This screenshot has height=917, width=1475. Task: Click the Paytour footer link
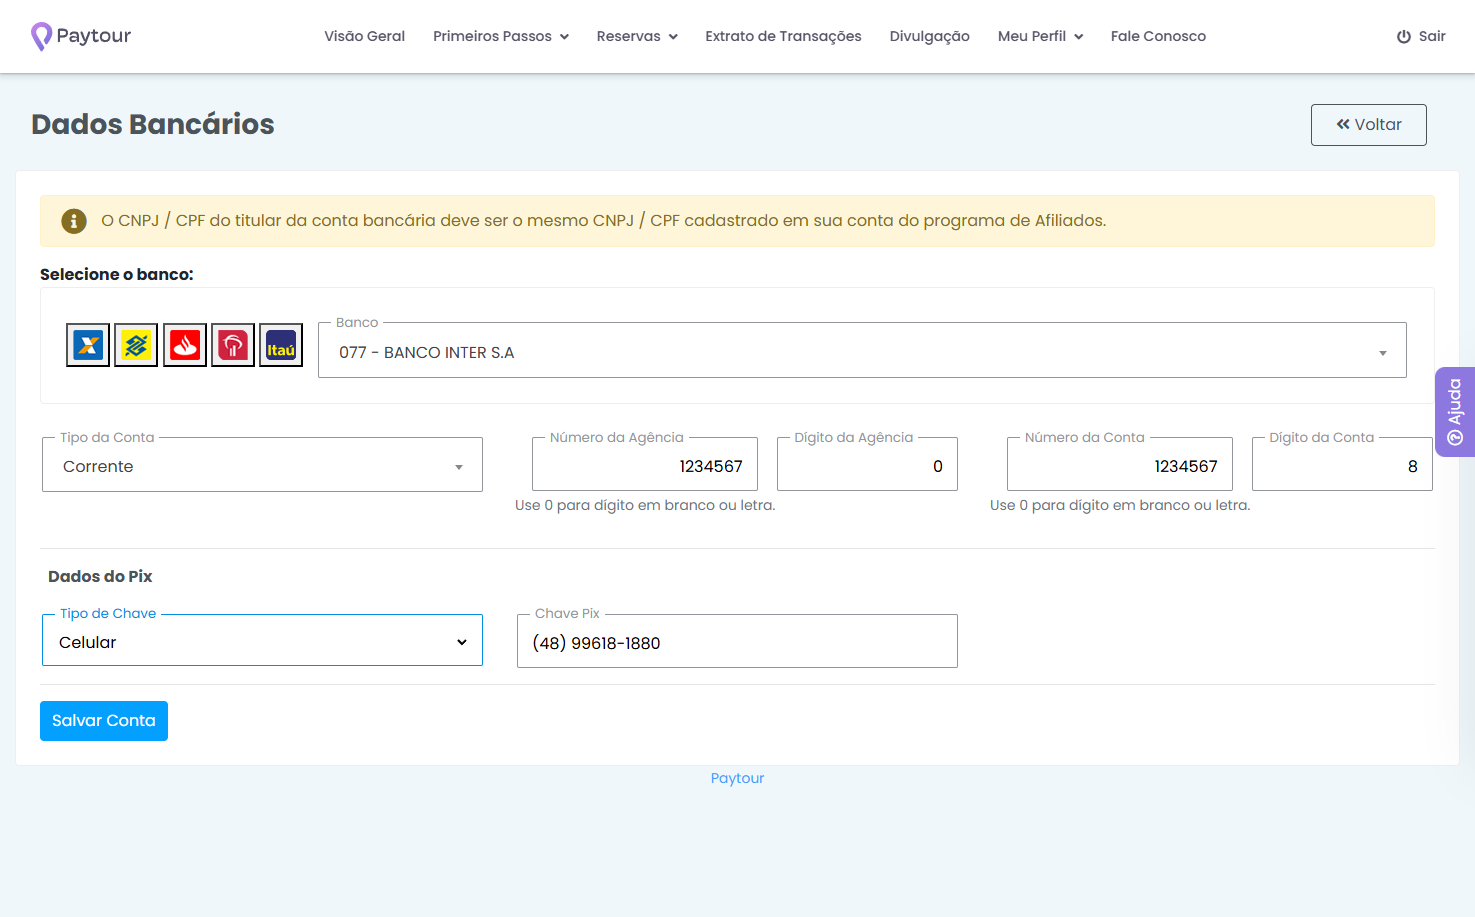pyautogui.click(x=737, y=778)
